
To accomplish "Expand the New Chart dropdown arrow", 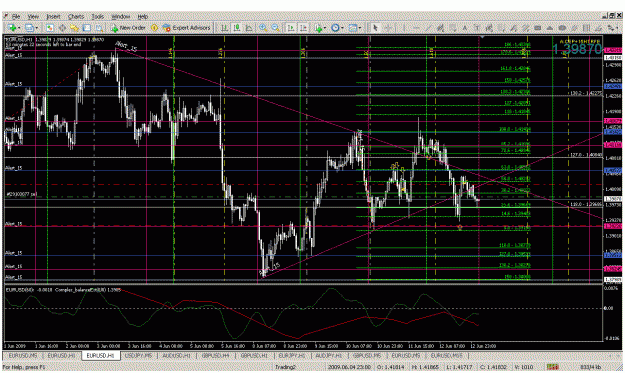I will point(19,28).
